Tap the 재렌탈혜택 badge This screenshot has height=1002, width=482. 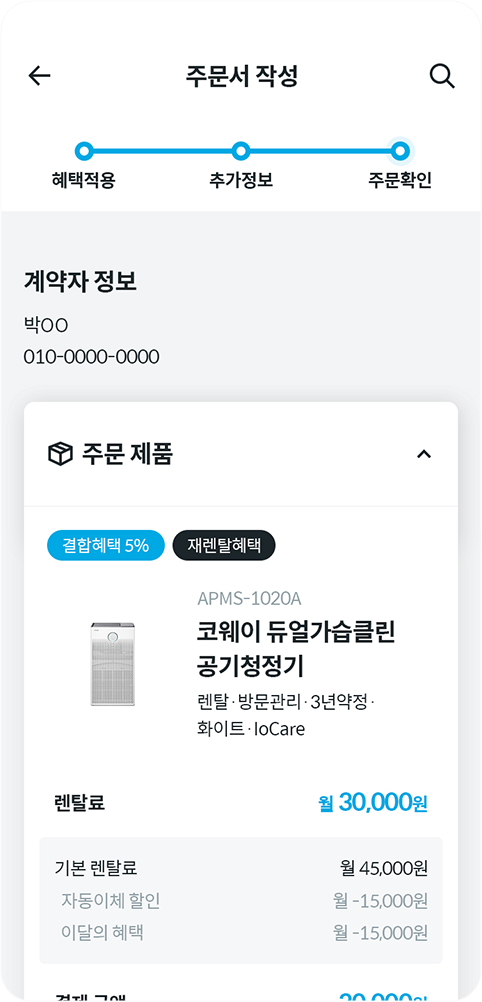[x=224, y=545]
